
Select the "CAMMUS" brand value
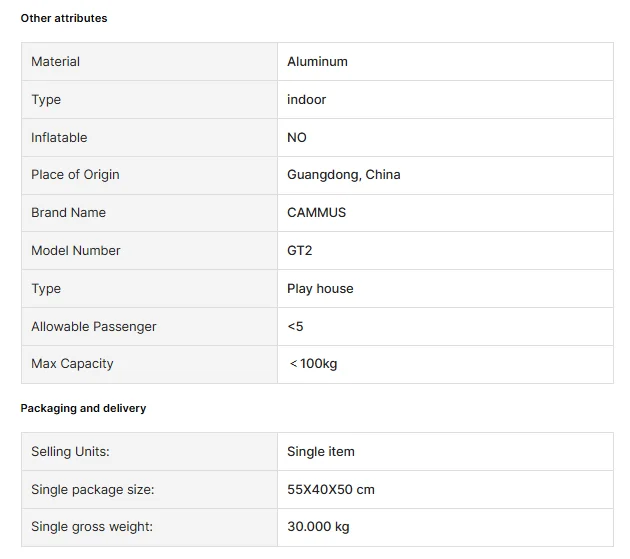point(316,213)
